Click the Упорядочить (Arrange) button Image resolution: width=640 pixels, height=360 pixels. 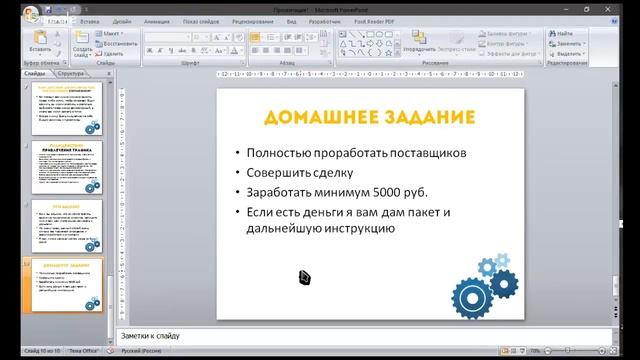(419, 42)
